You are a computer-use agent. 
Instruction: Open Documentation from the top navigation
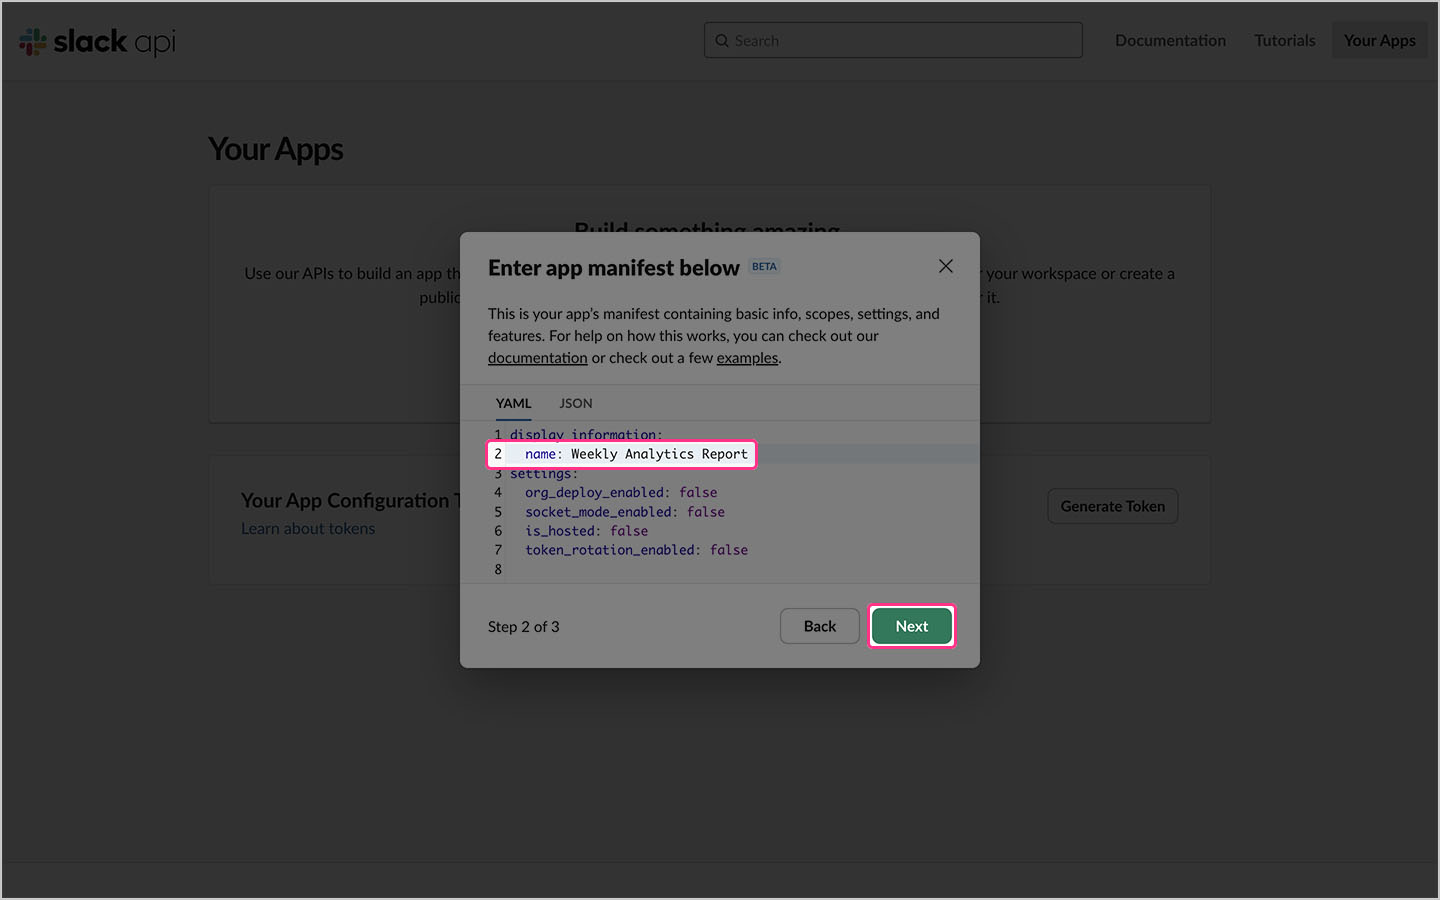click(x=1170, y=40)
